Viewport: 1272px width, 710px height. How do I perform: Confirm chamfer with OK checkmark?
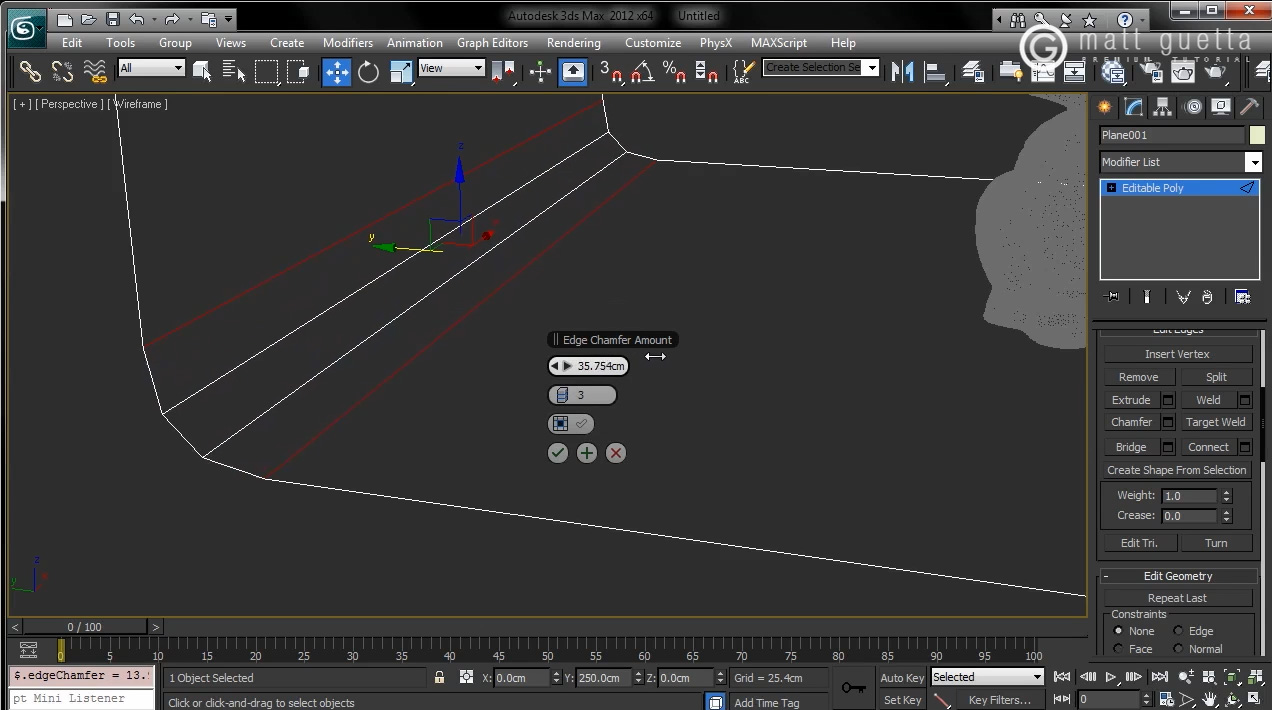[x=558, y=453]
